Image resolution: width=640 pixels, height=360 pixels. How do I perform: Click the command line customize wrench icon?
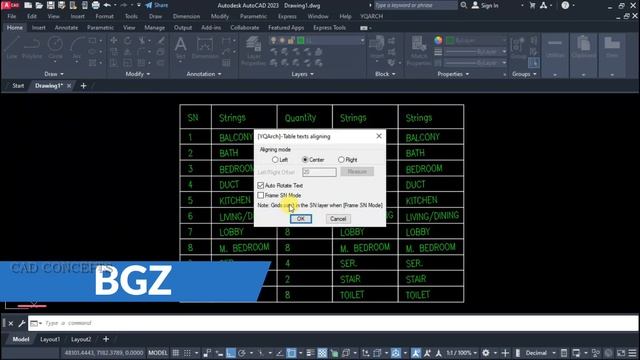coord(22,323)
